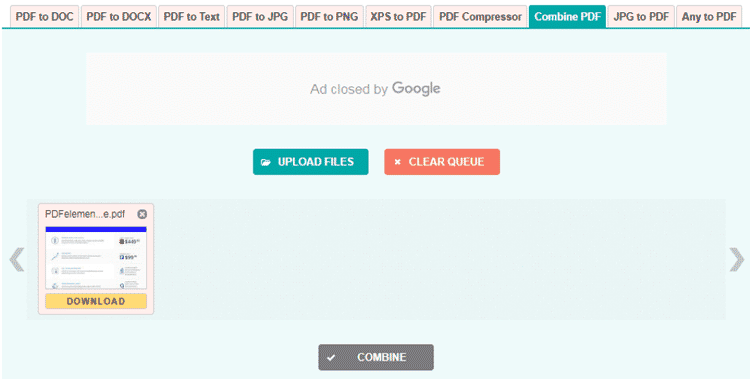This screenshot has width=750, height=379.
Task: Click the PDFelemen...e.pdf file name
Action: click(x=85, y=214)
